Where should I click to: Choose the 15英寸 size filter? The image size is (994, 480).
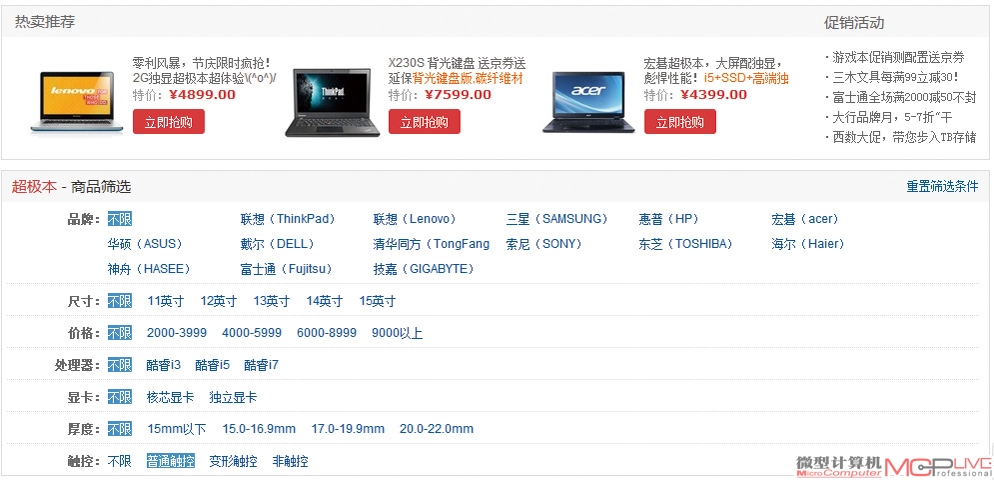[377, 301]
